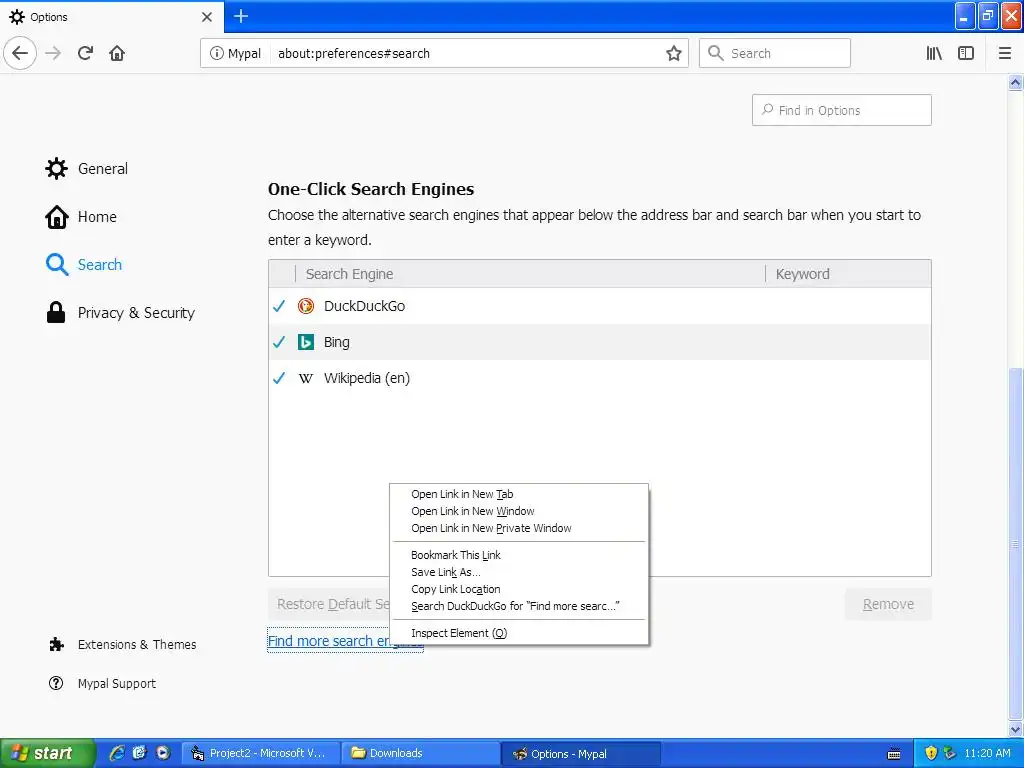The image size is (1024, 768).
Task: Uncheck the Wikipedia (en) search engine
Action: [x=280, y=377]
